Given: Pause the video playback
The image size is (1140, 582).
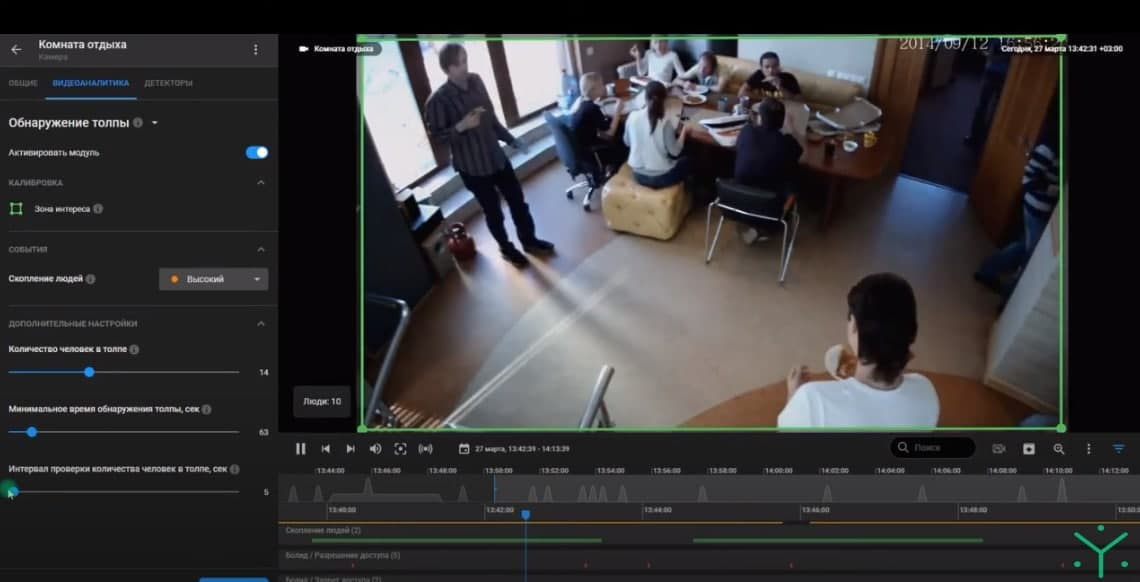Looking at the screenshot, I should pyautogui.click(x=300, y=449).
